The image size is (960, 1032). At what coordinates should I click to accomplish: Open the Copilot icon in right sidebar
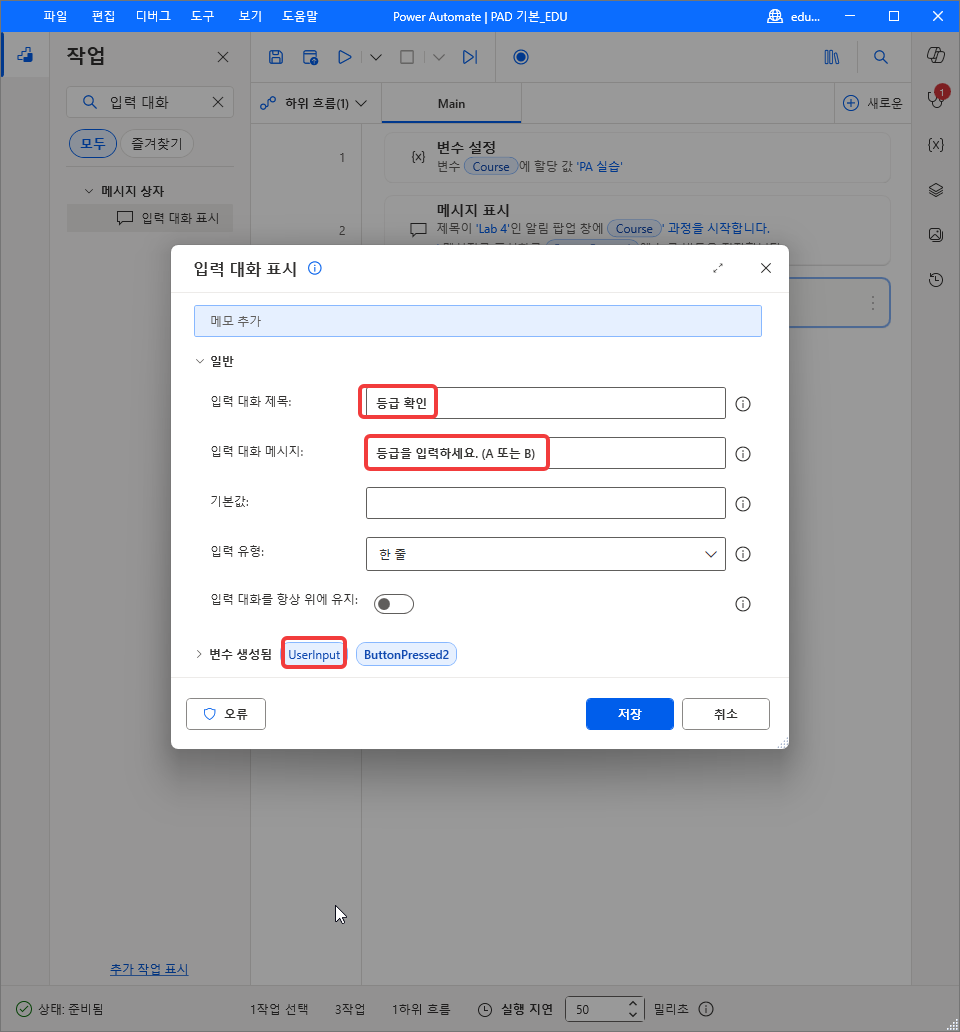tap(936, 55)
